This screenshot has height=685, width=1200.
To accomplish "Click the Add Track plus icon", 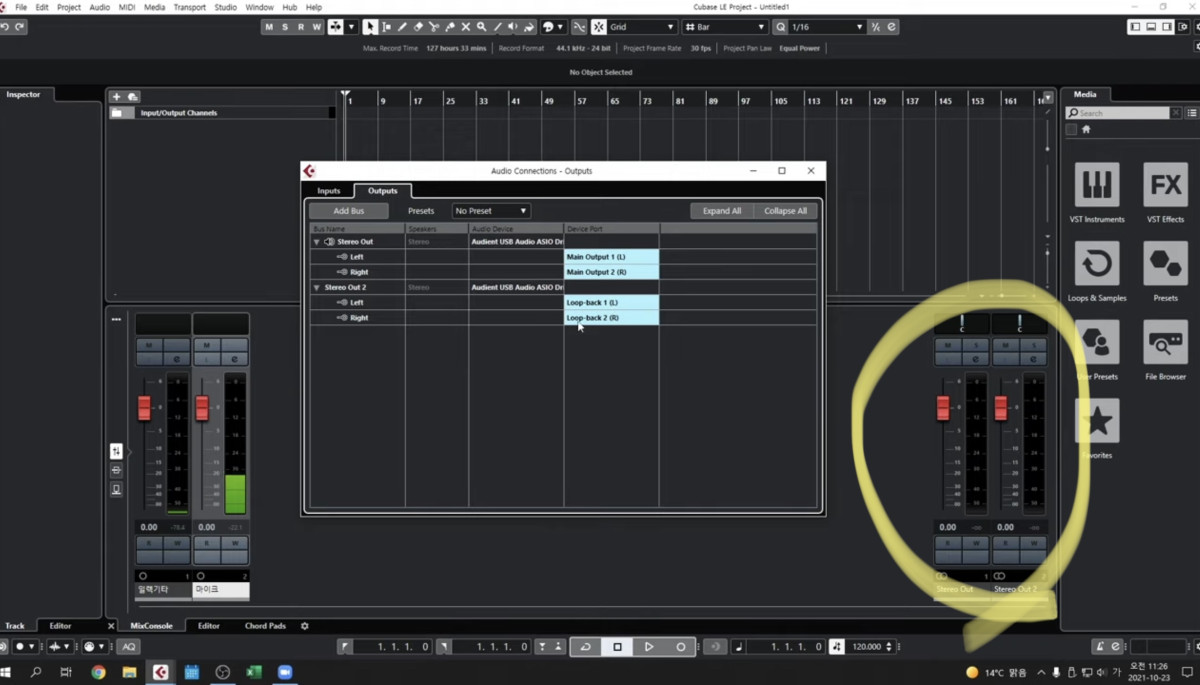I will 117,97.
